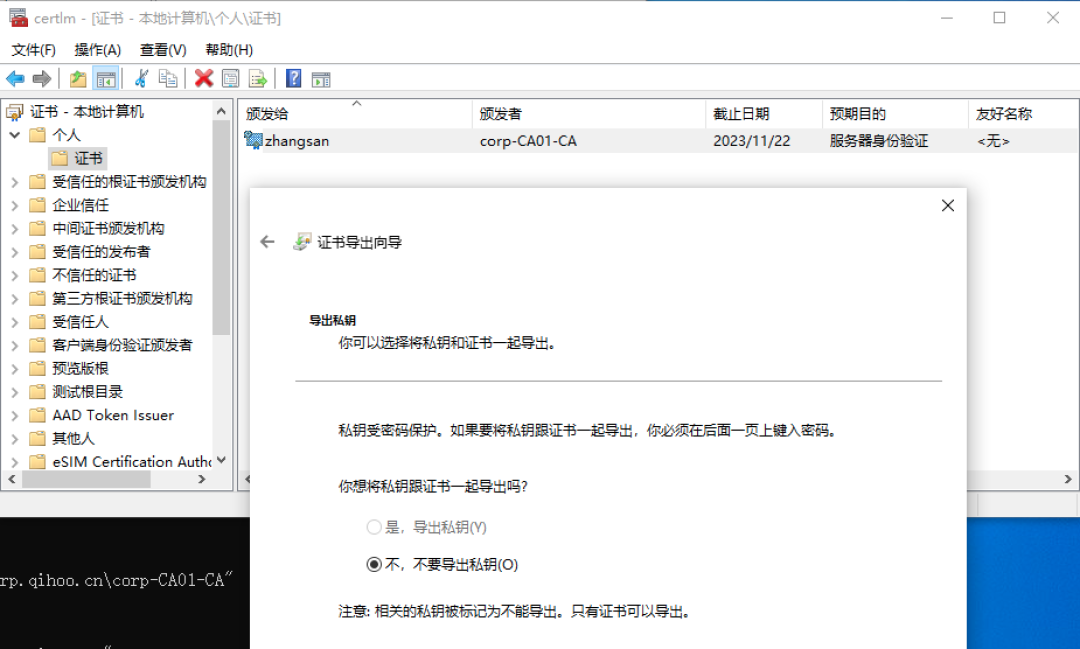Expand 受信任的根证书颁发机构 node
This screenshot has height=649, width=1080.
tap(14, 182)
